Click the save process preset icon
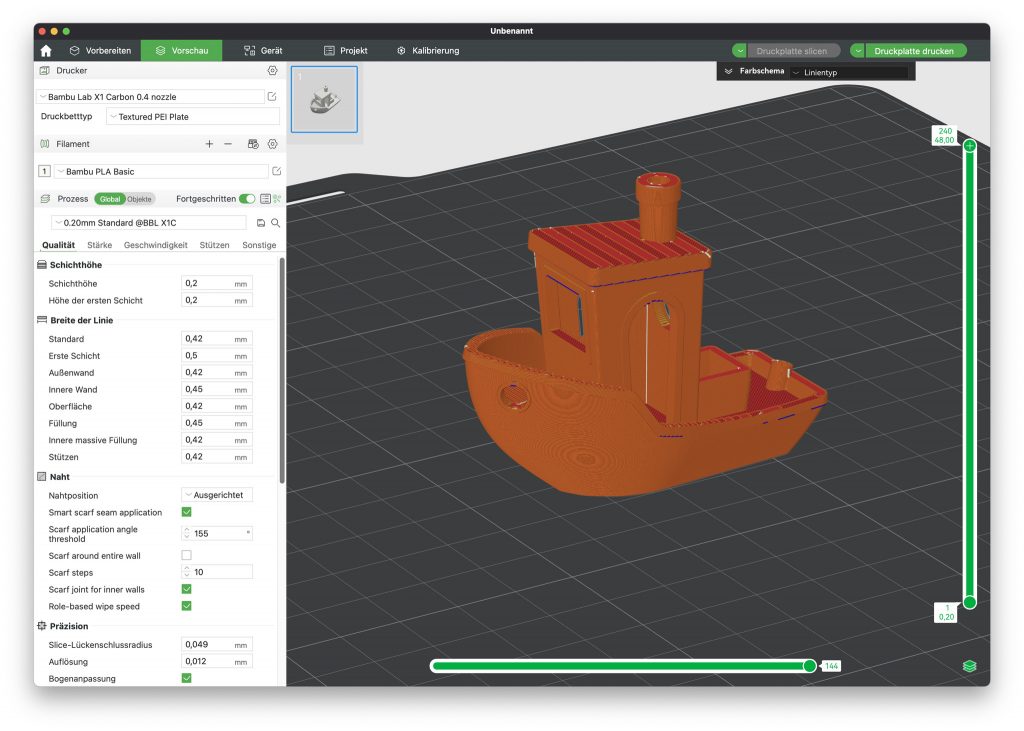This screenshot has height=731, width=1024. (261, 223)
